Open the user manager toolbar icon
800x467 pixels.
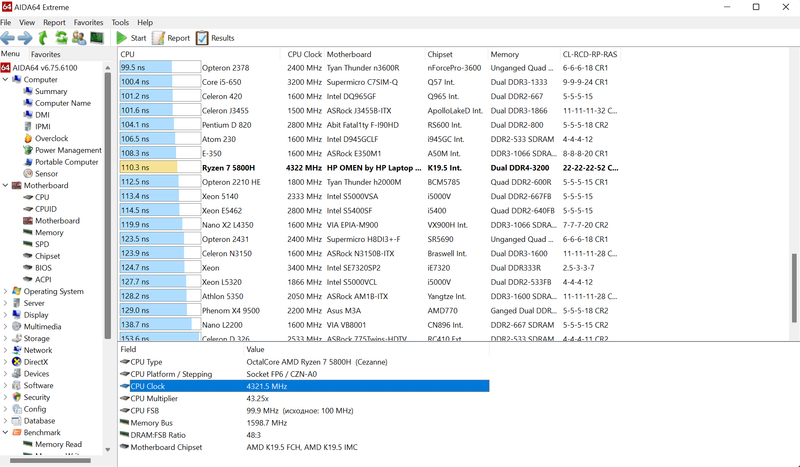coord(79,38)
